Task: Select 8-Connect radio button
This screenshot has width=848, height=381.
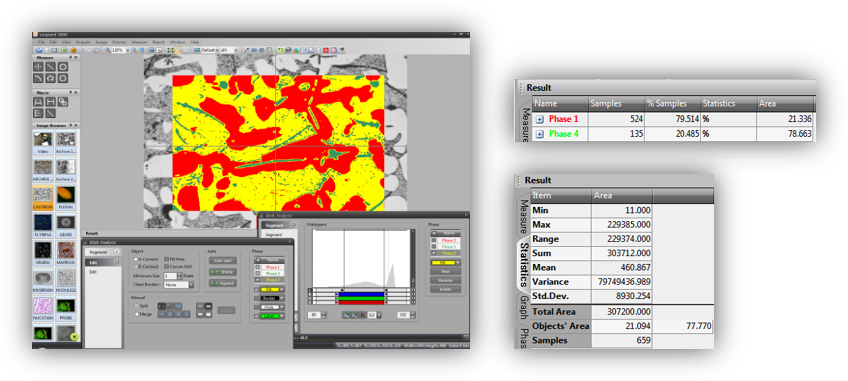Action: point(136,267)
